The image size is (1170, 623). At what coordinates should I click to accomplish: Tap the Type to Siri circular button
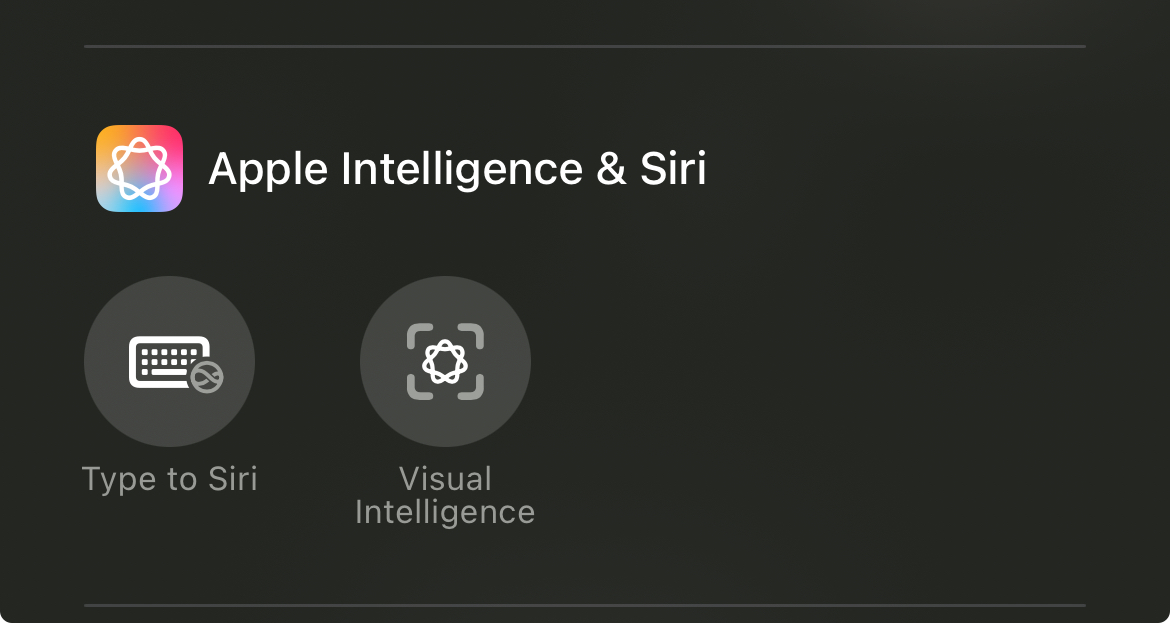pyautogui.click(x=169, y=361)
